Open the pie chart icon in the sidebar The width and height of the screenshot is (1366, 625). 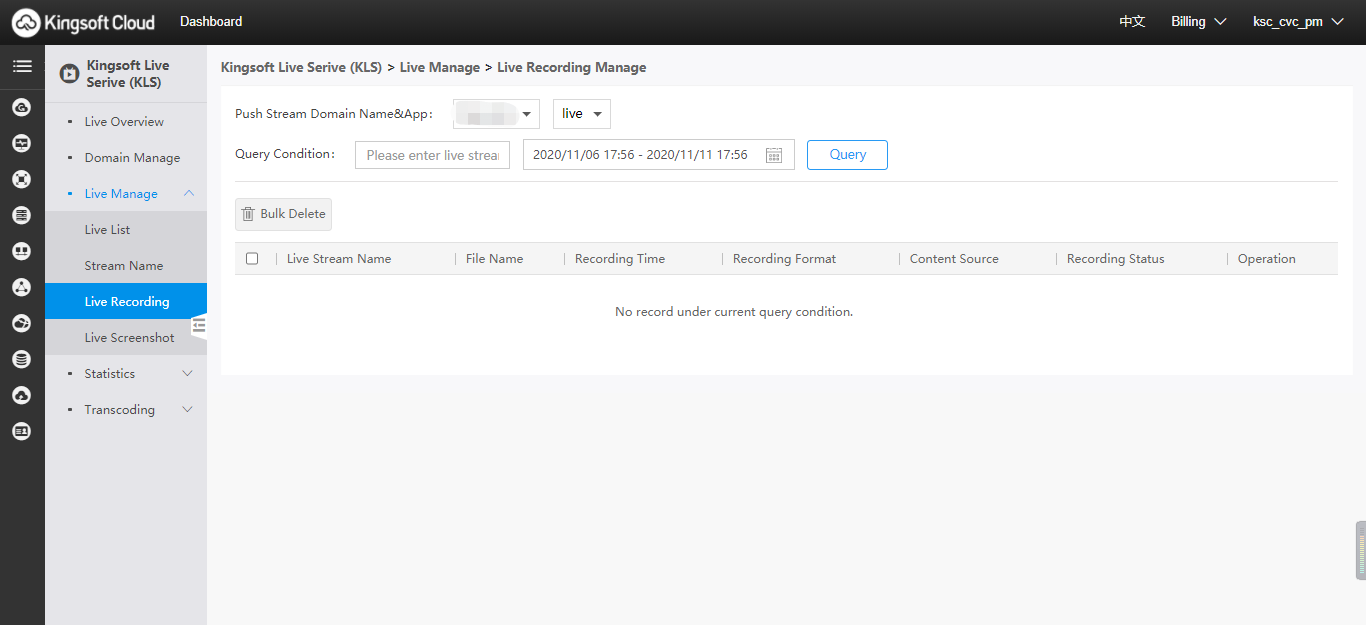[x=22, y=323]
